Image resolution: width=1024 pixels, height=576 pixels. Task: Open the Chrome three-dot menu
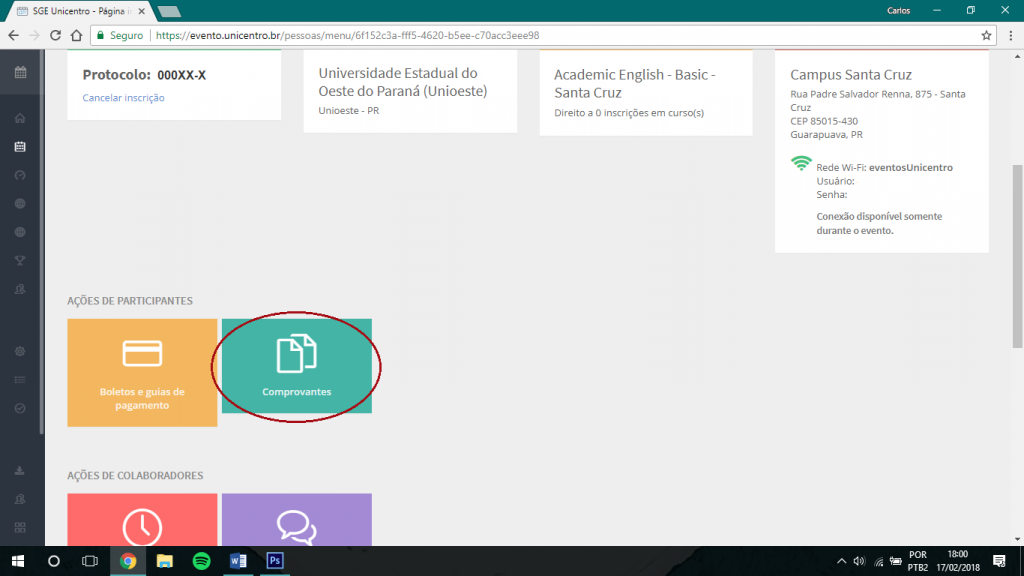pyautogui.click(x=1010, y=35)
